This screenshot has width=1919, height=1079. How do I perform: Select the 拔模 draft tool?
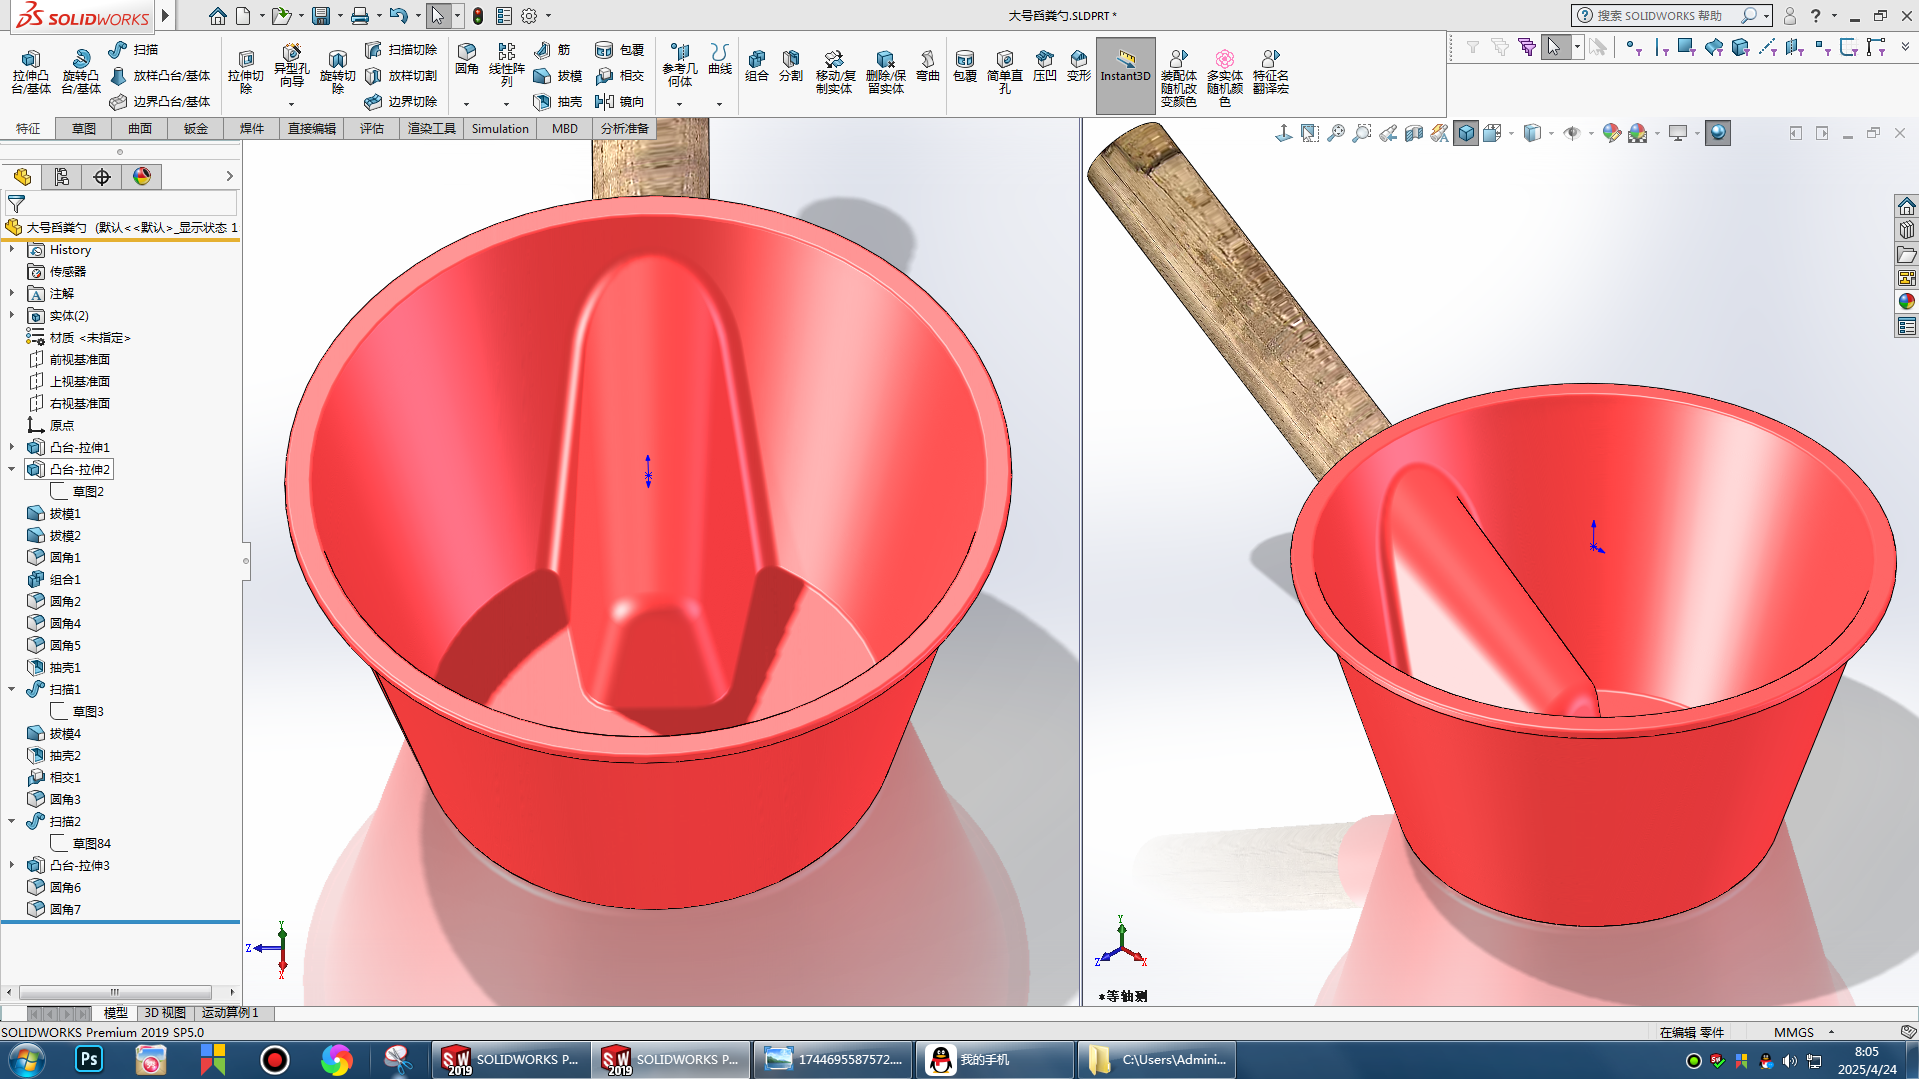pyautogui.click(x=558, y=76)
